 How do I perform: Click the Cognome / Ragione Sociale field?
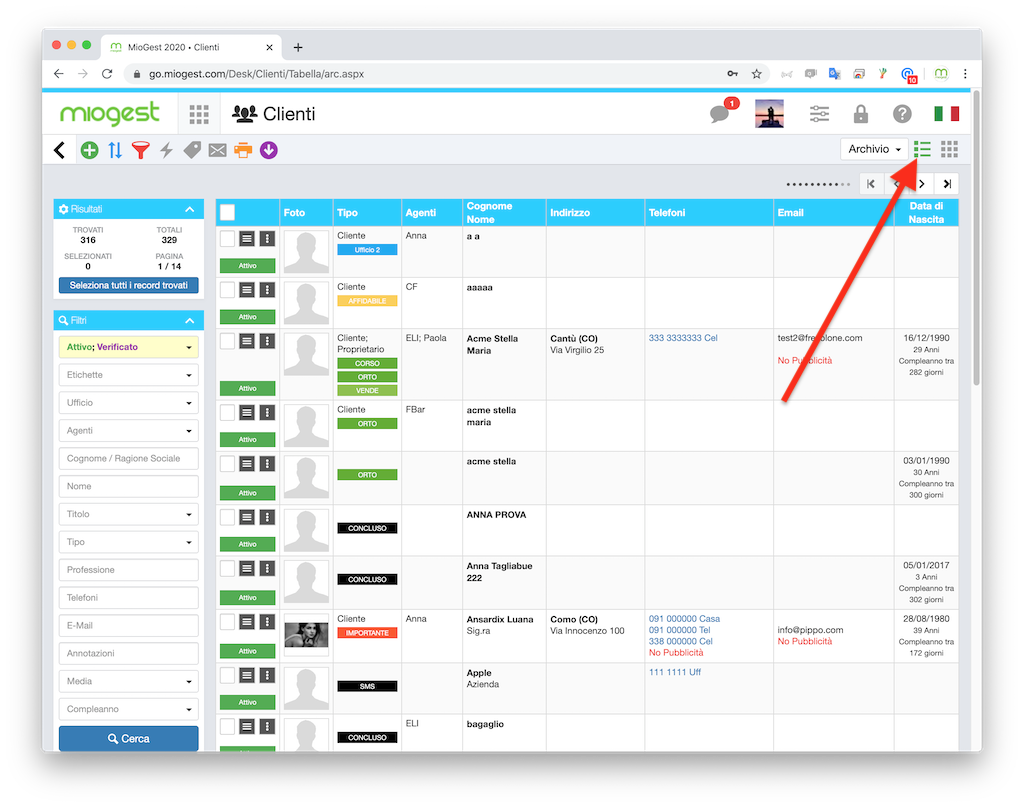click(x=129, y=458)
